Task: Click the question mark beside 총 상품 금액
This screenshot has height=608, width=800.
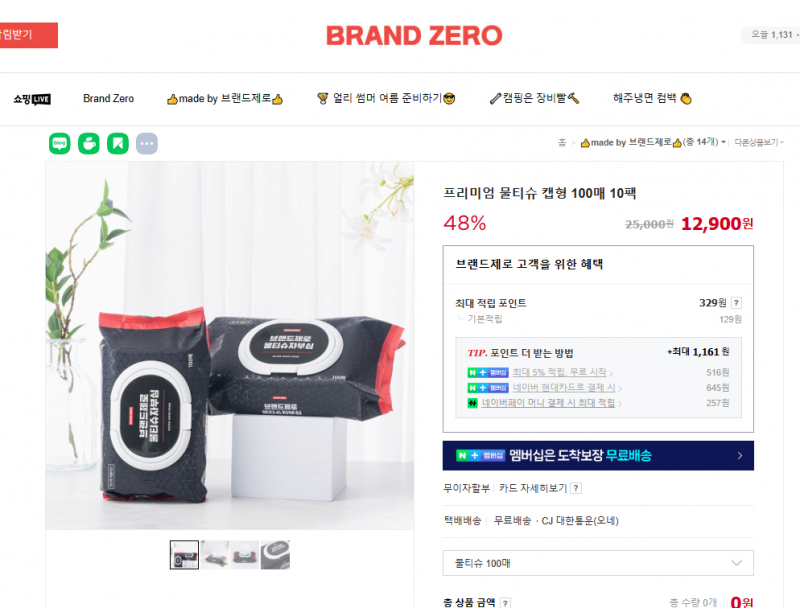Action: (x=505, y=603)
